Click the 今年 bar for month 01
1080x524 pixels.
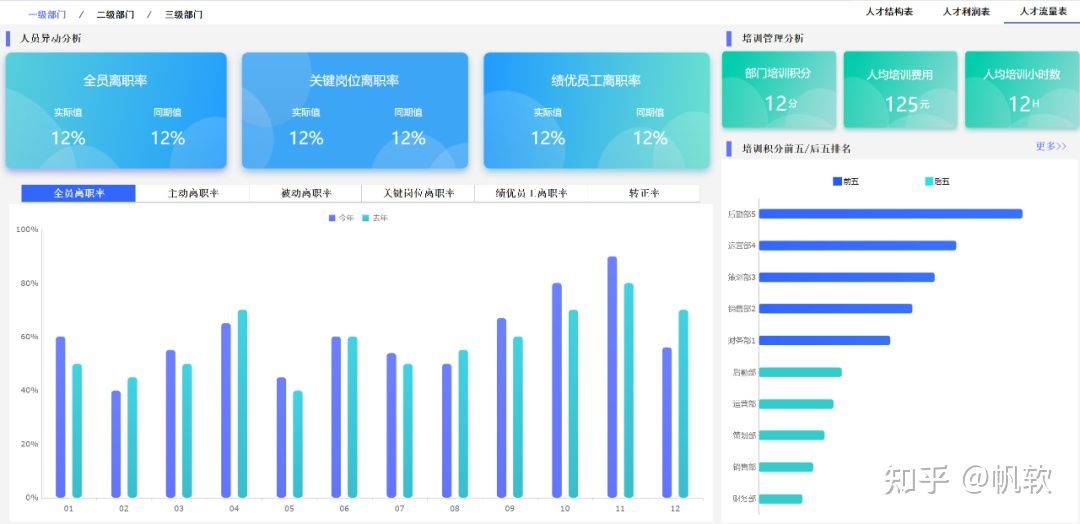(x=61, y=417)
